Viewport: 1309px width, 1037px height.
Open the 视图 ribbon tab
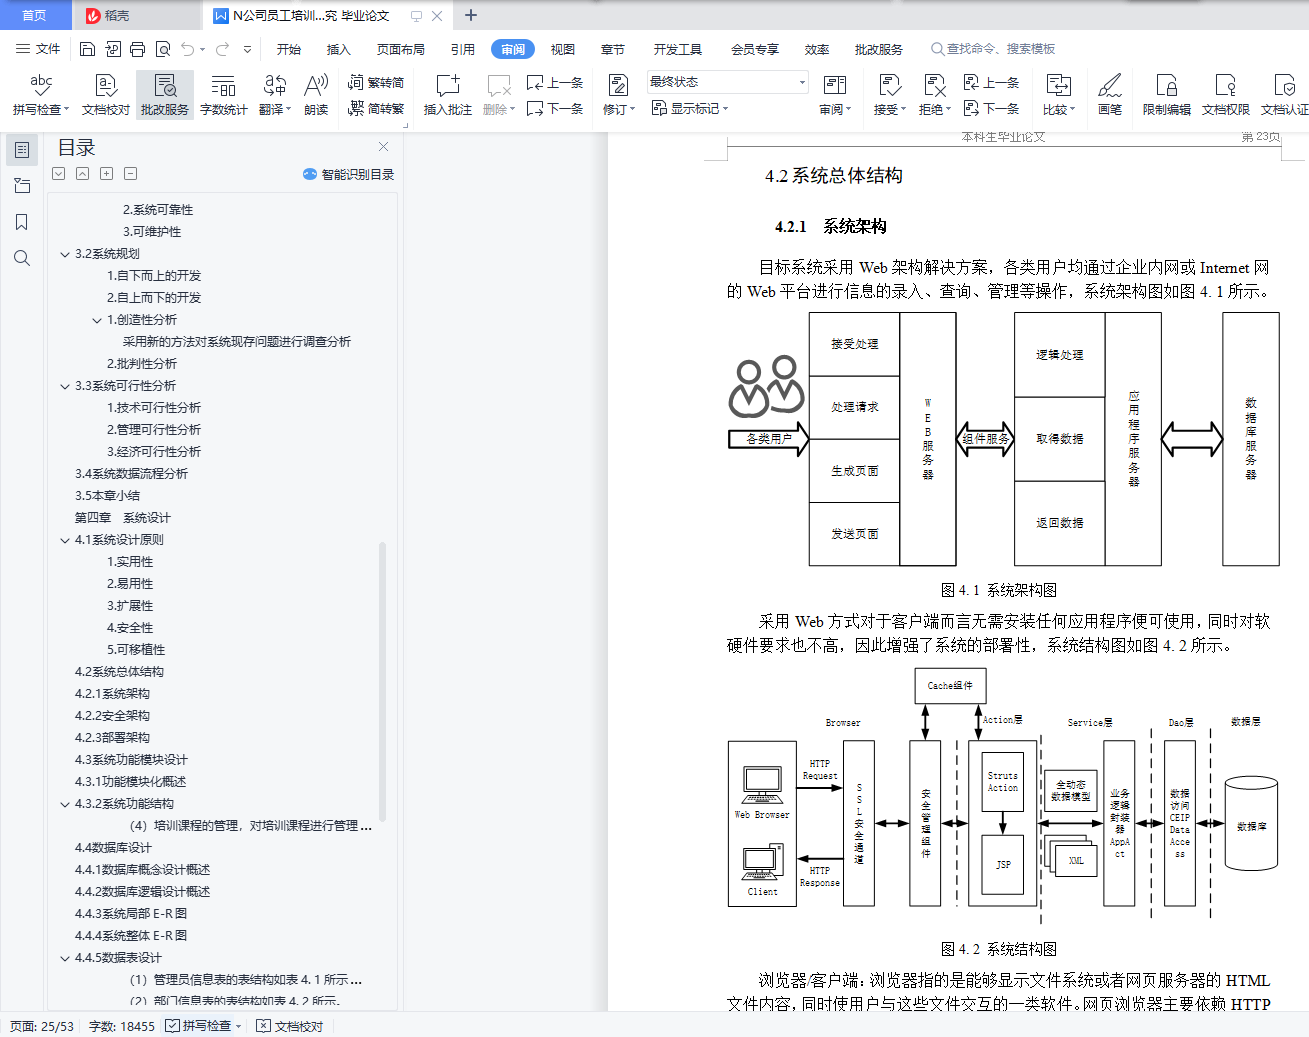point(563,49)
